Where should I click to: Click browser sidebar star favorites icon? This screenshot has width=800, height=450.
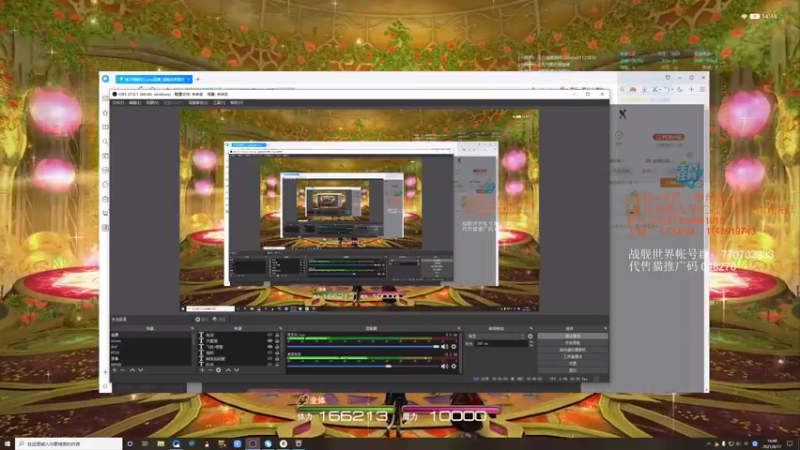[105, 113]
